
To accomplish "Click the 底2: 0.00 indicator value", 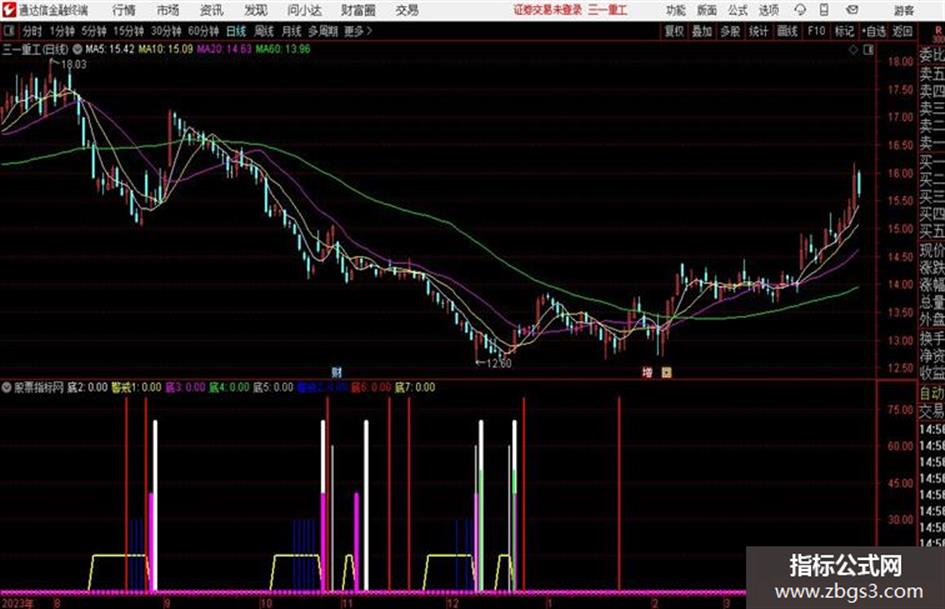I will point(87,388).
